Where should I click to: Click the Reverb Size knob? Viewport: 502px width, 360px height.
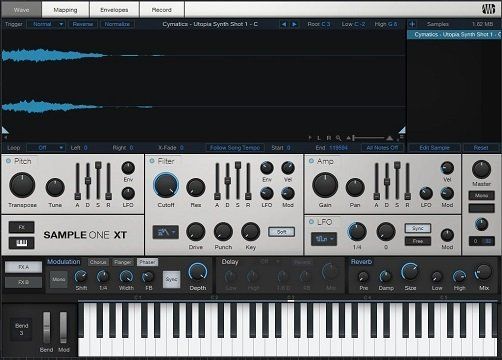410,272
